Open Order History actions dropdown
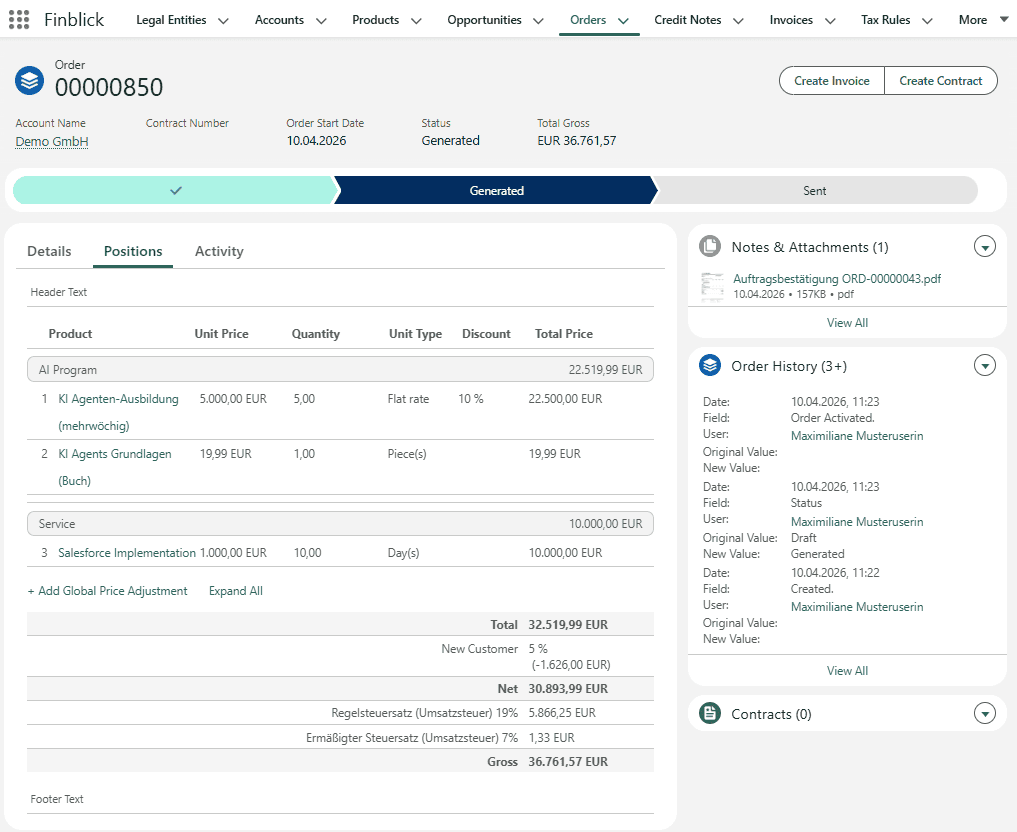The height and width of the screenshot is (832, 1017). 985,366
